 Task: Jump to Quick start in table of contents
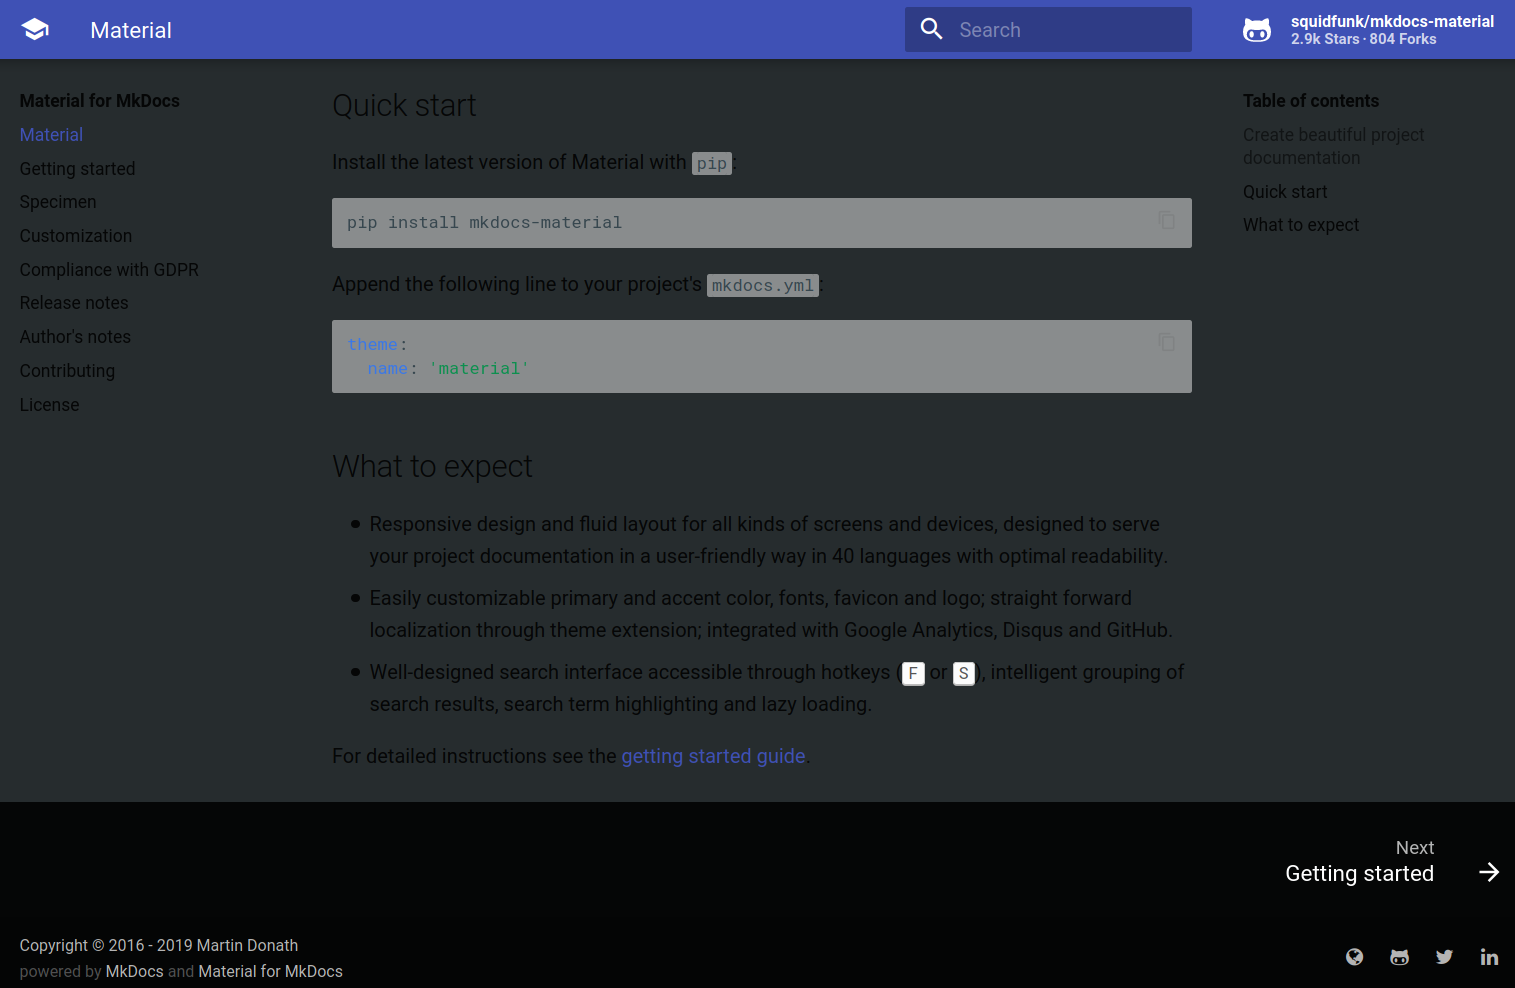pos(1285,192)
